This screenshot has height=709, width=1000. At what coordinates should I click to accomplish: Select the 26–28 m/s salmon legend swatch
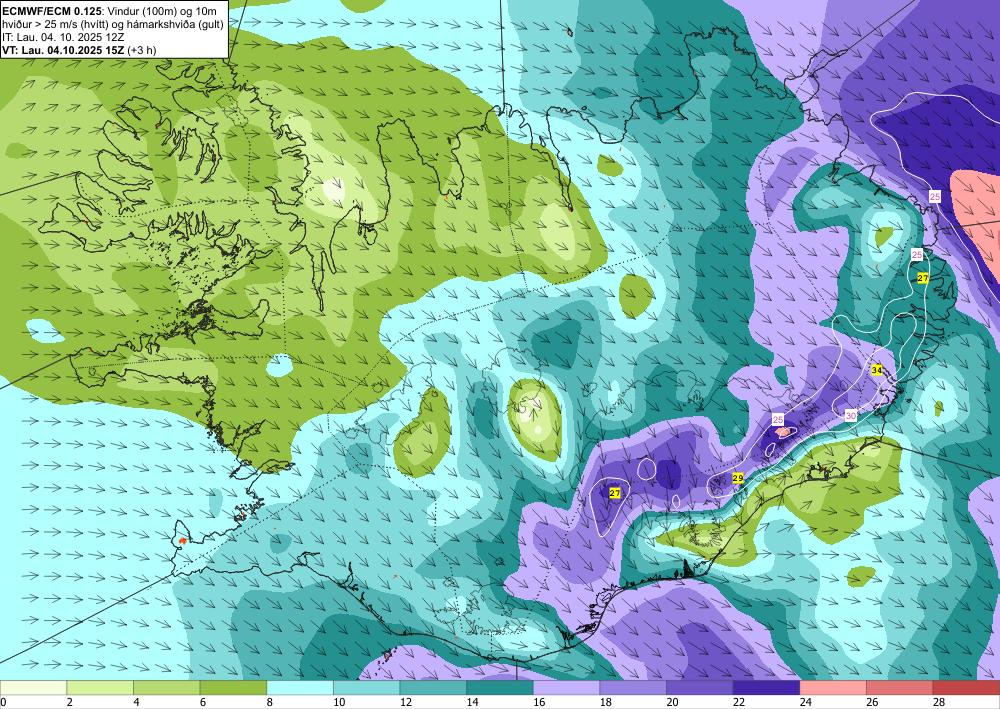click(x=900, y=688)
